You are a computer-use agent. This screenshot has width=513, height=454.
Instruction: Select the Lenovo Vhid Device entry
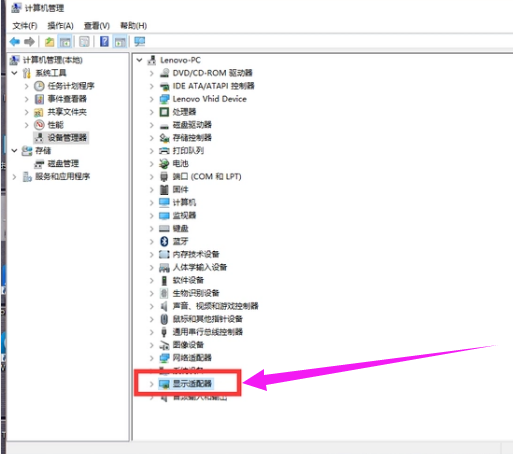click(209, 99)
